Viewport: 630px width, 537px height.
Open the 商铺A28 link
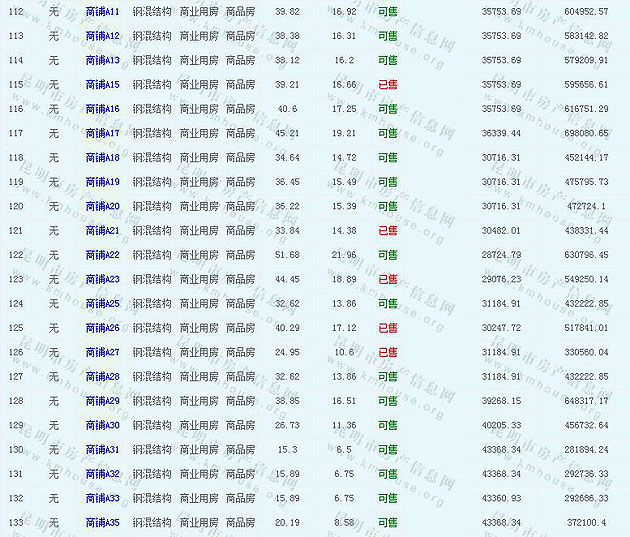click(102, 376)
